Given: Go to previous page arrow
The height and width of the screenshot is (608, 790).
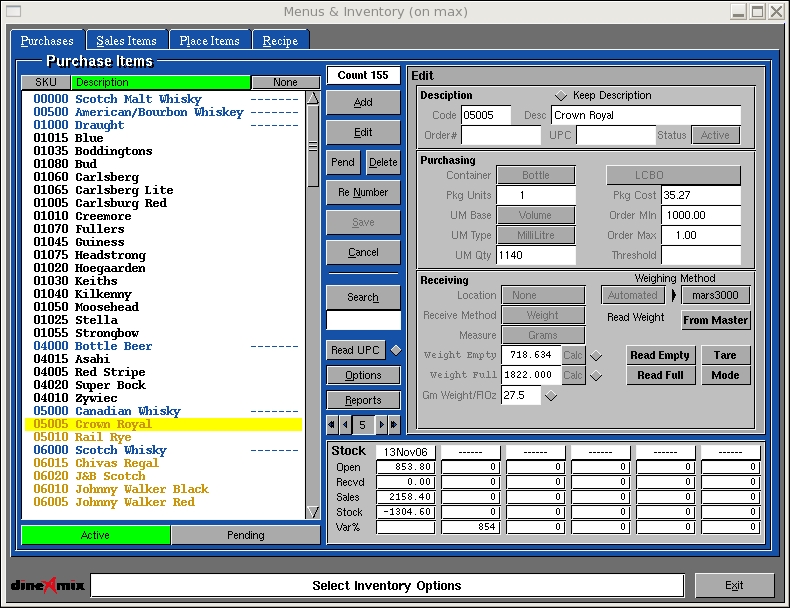Looking at the screenshot, I should pyautogui.click(x=345, y=425).
